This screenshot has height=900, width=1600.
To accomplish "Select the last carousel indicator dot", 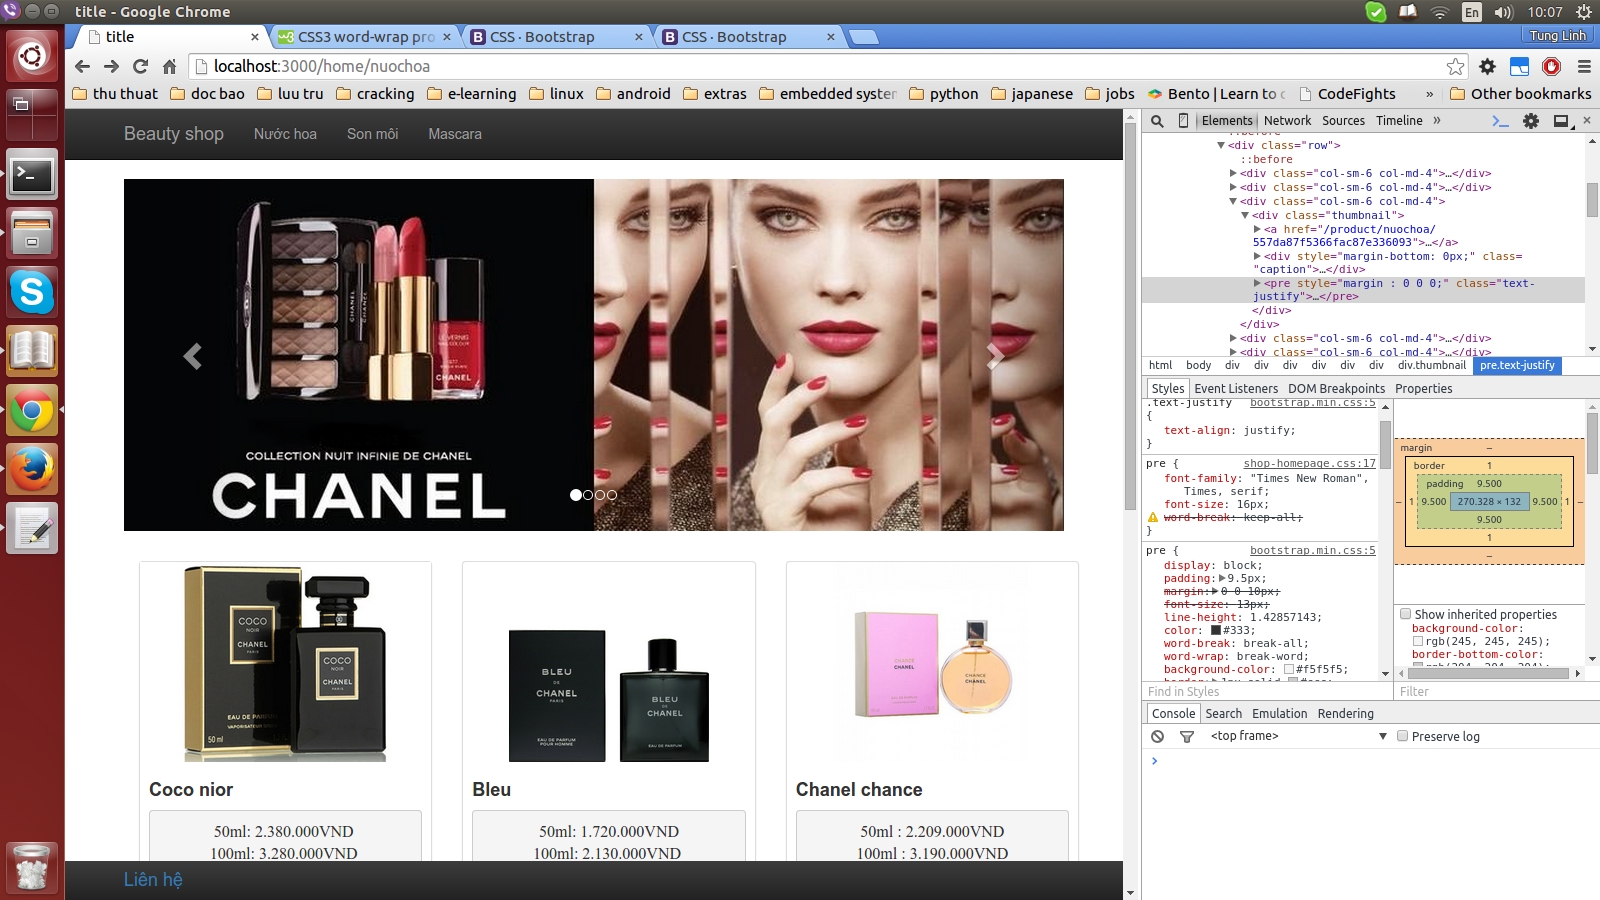I will [x=612, y=495].
